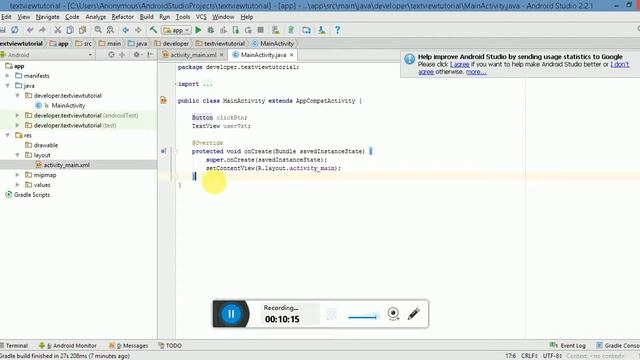Open the Project Structure icon
This screenshot has height=360, width=640.
point(307,30)
